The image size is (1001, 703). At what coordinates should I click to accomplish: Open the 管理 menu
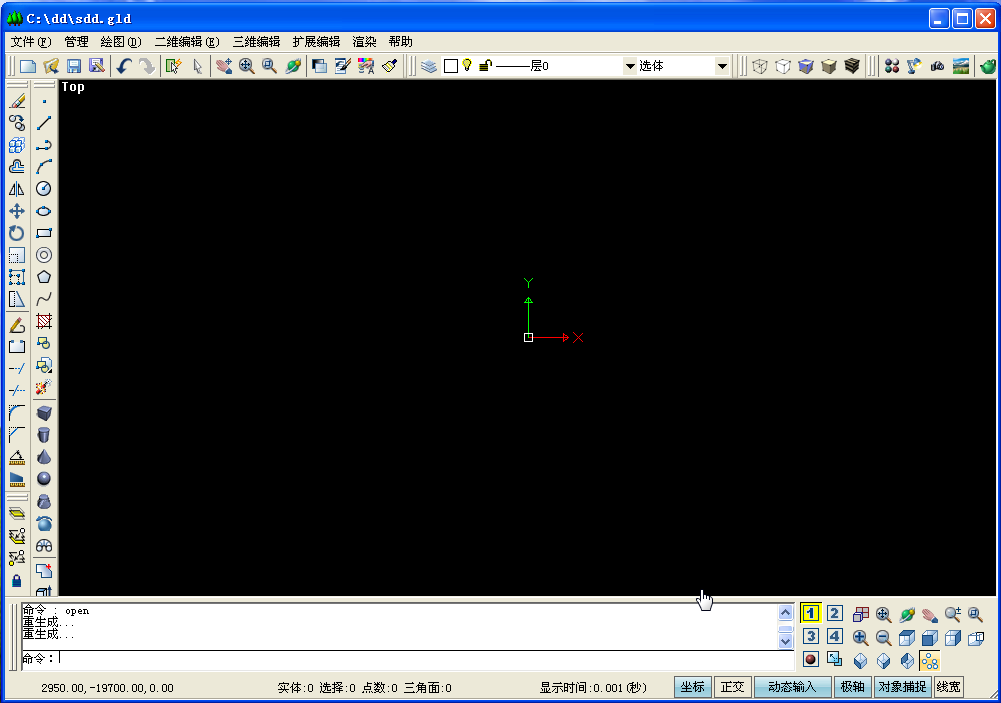pos(77,42)
